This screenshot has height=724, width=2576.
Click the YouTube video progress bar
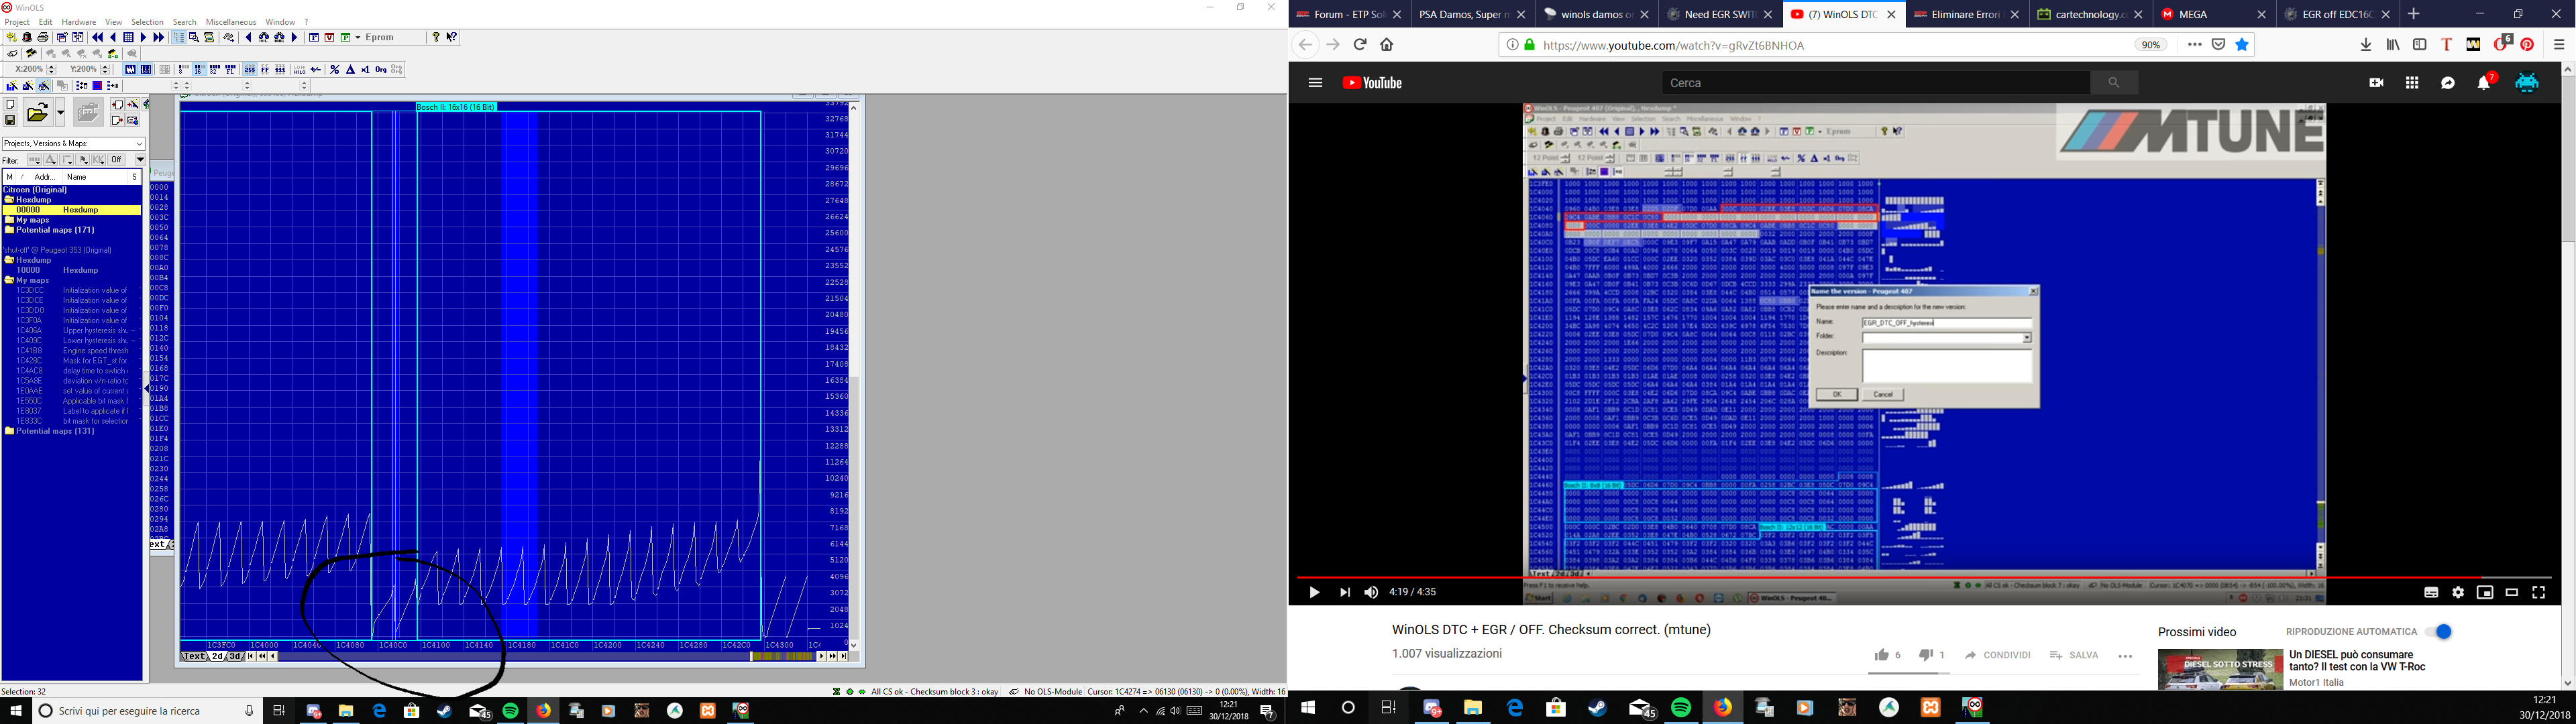click(x=1924, y=577)
